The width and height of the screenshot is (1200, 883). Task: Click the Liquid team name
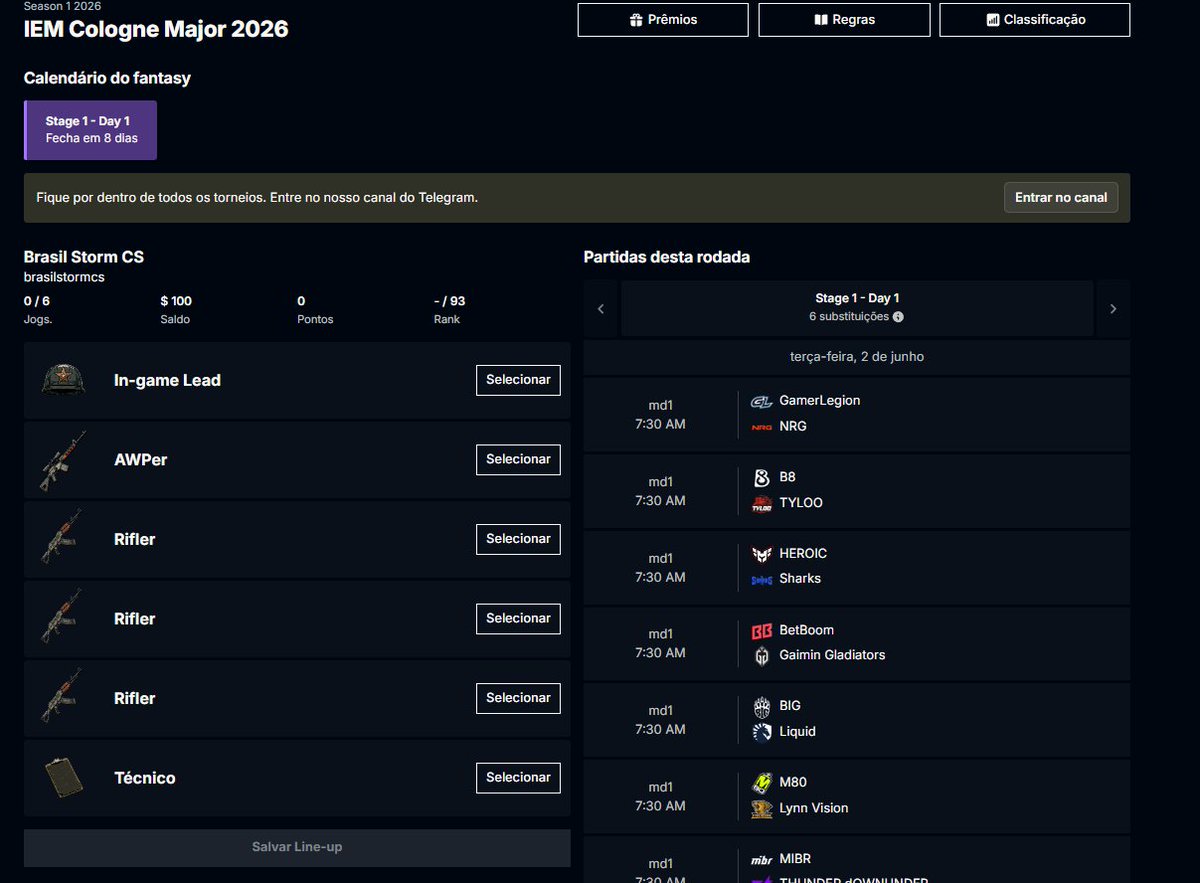pyautogui.click(x=798, y=731)
